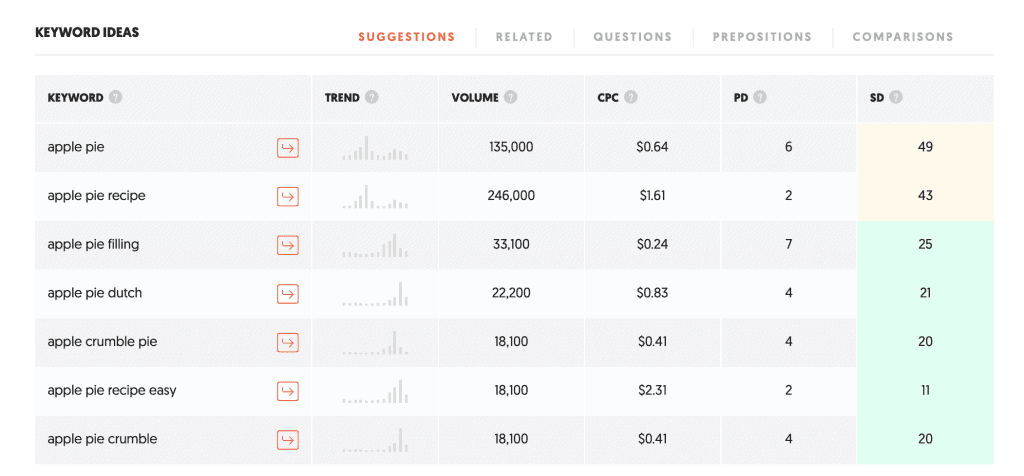Sort by the Volume column header
The height and width of the screenshot is (476, 1024).
click(475, 98)
